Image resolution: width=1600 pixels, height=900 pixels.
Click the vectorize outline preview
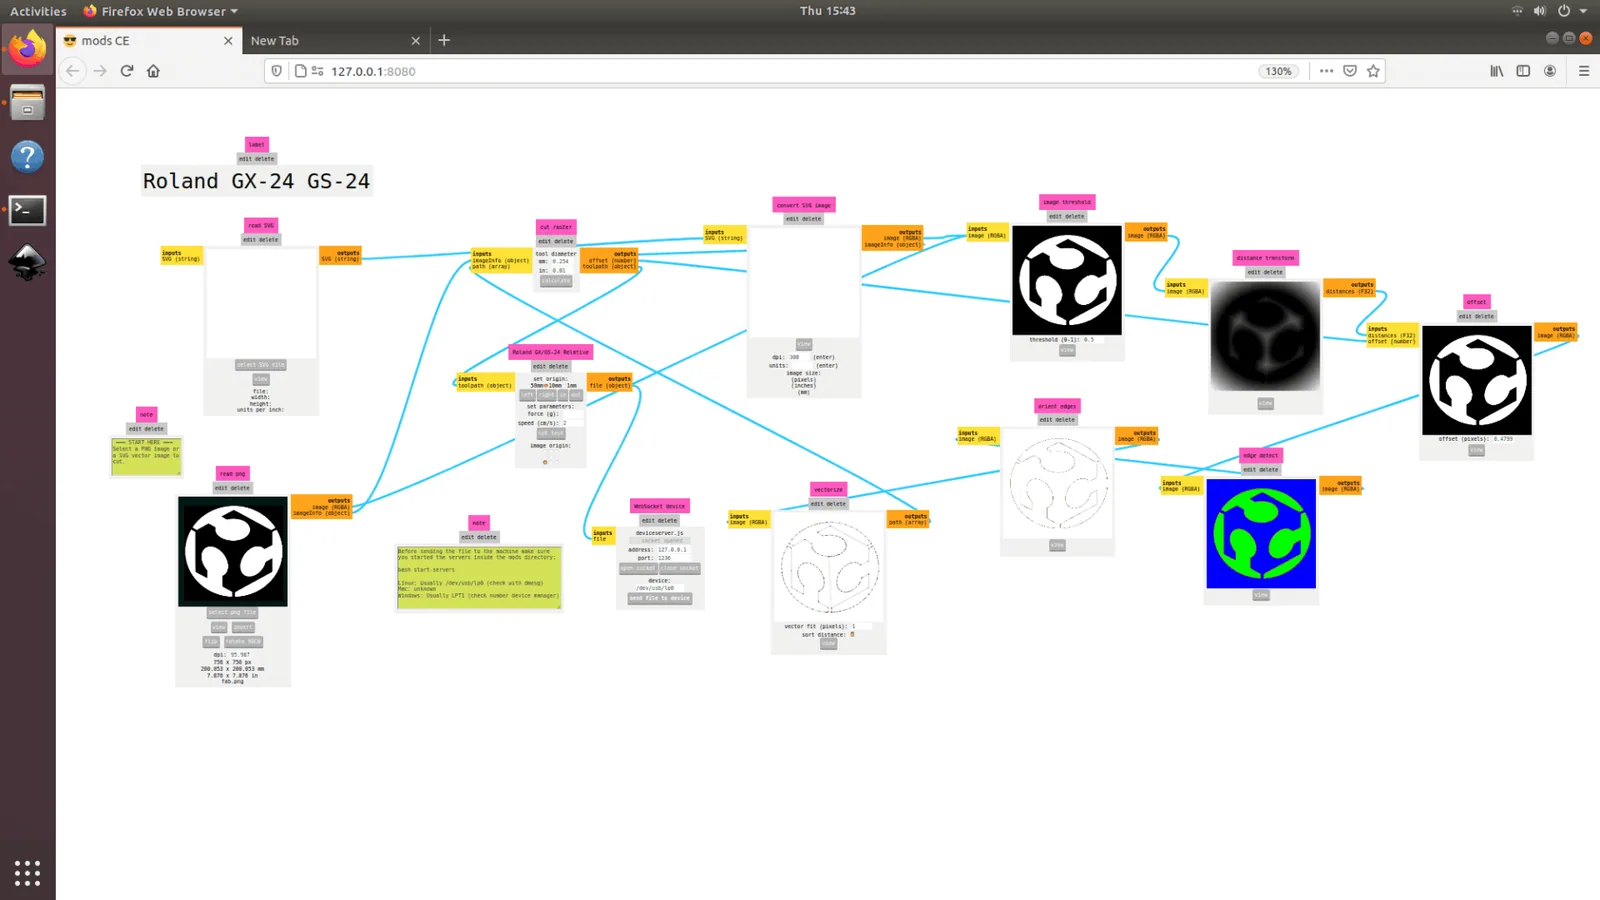(x=829, y=567)
